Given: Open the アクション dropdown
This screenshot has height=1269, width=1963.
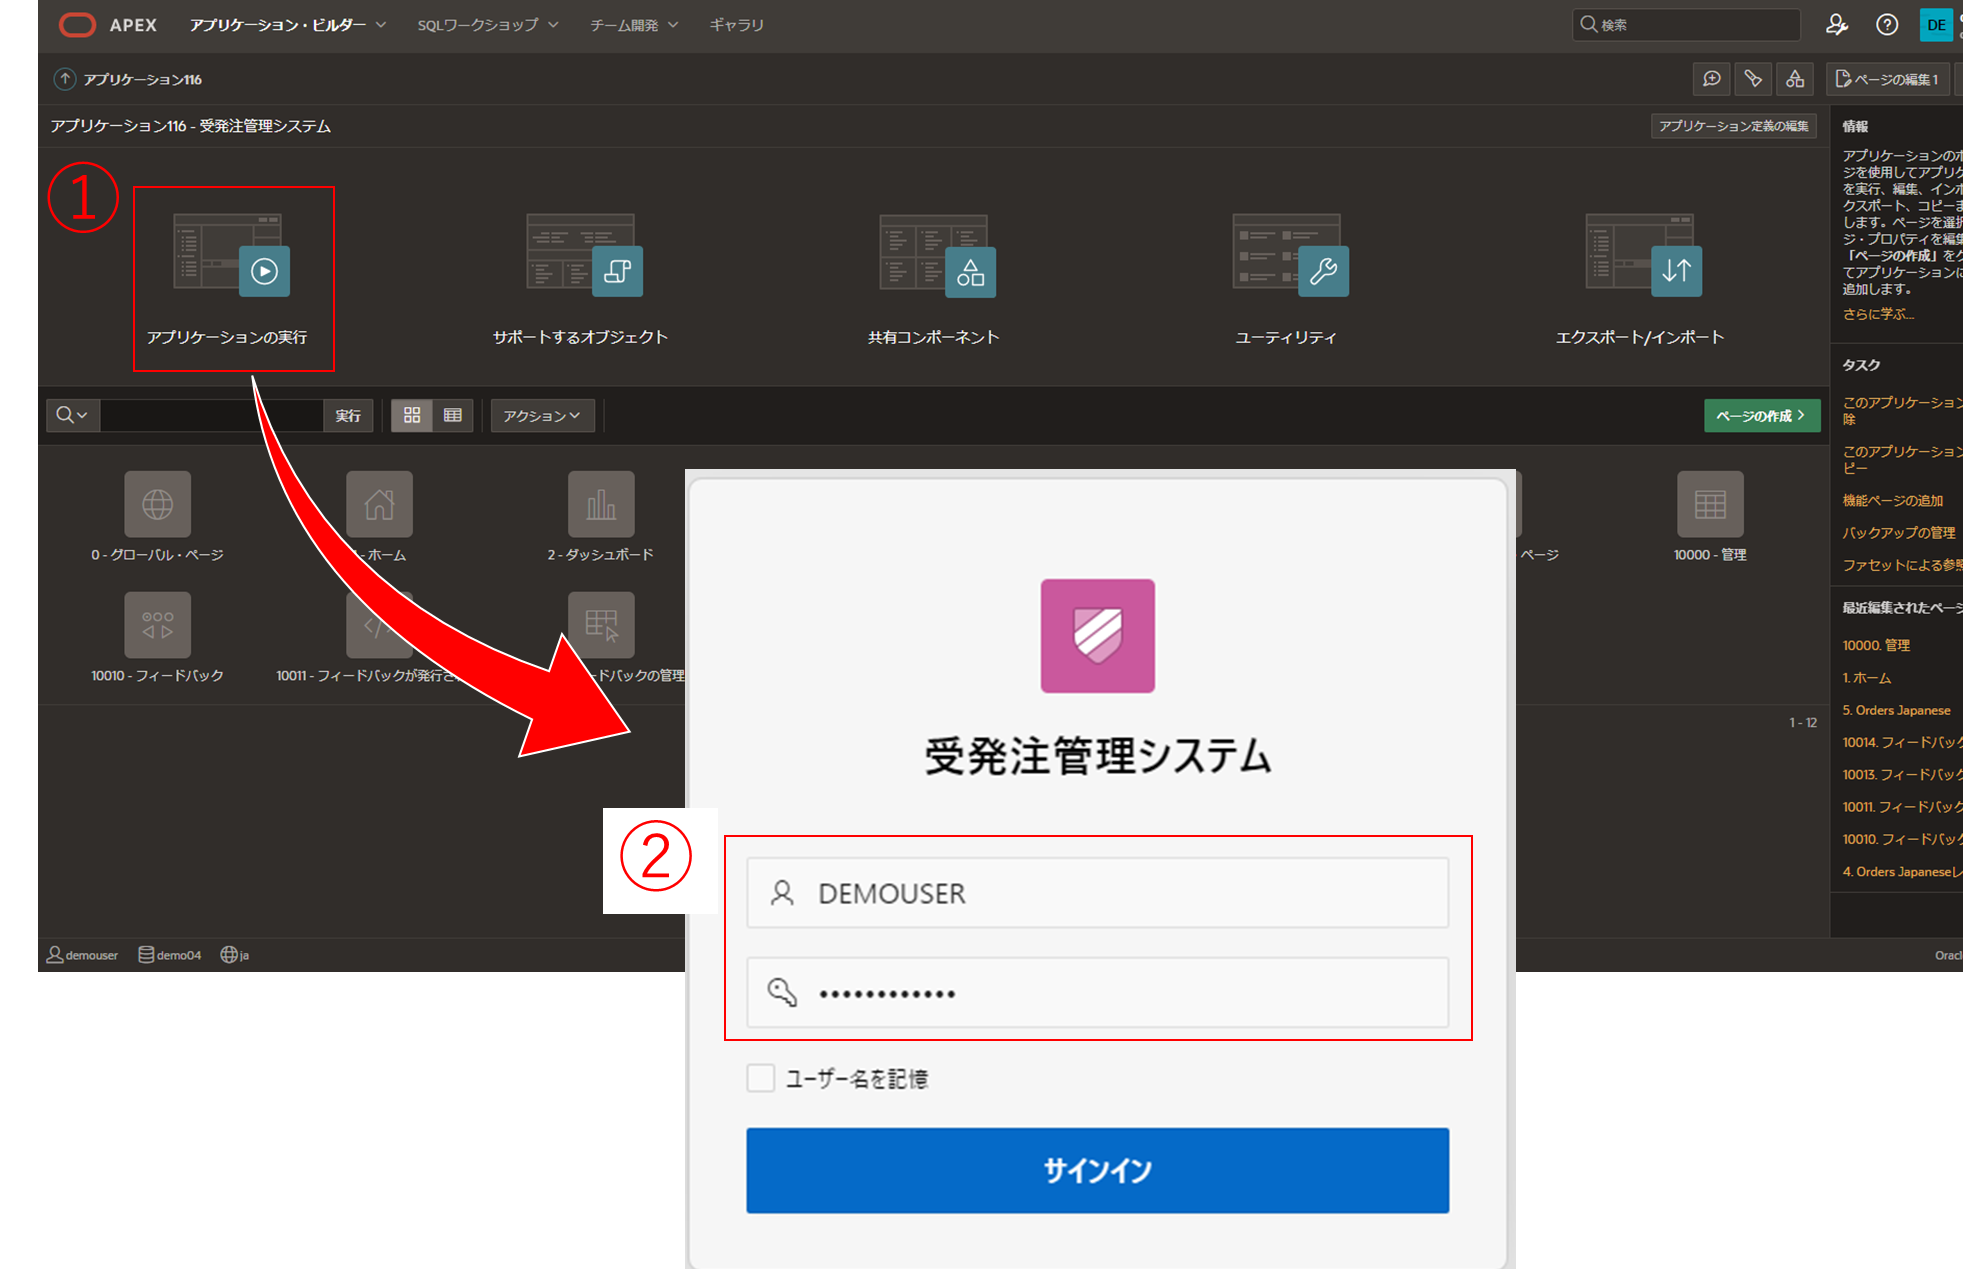Looking at the screenshot, I should coord(541,415).
